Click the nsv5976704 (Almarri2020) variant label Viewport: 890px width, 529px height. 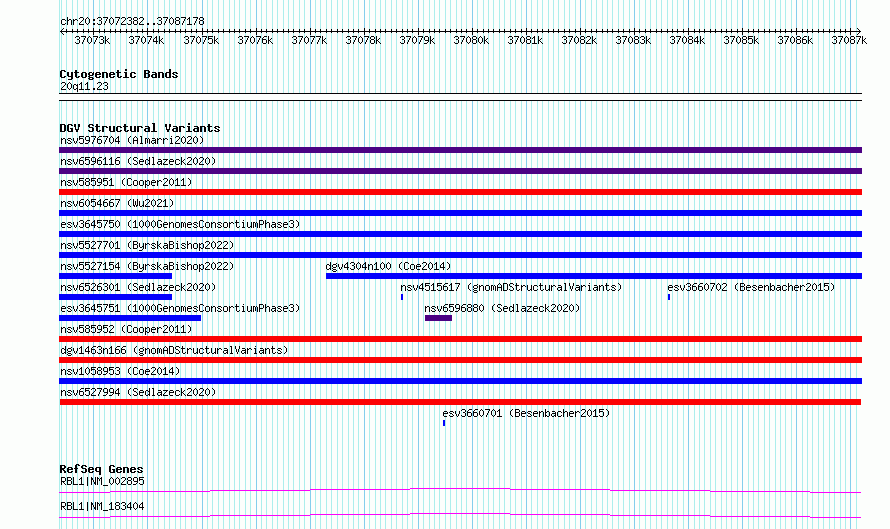point(132,140)
